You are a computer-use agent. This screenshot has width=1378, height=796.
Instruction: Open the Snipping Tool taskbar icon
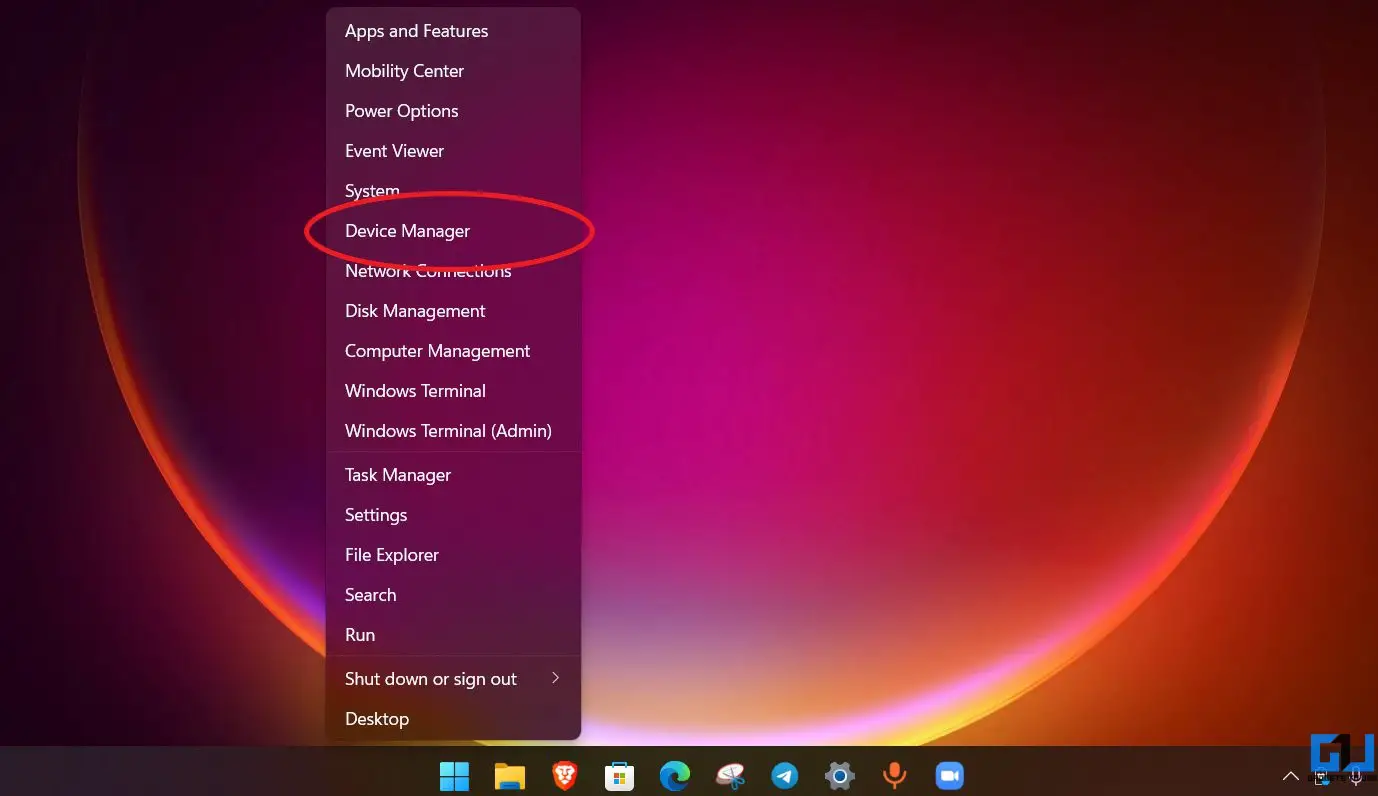(730, 775)
